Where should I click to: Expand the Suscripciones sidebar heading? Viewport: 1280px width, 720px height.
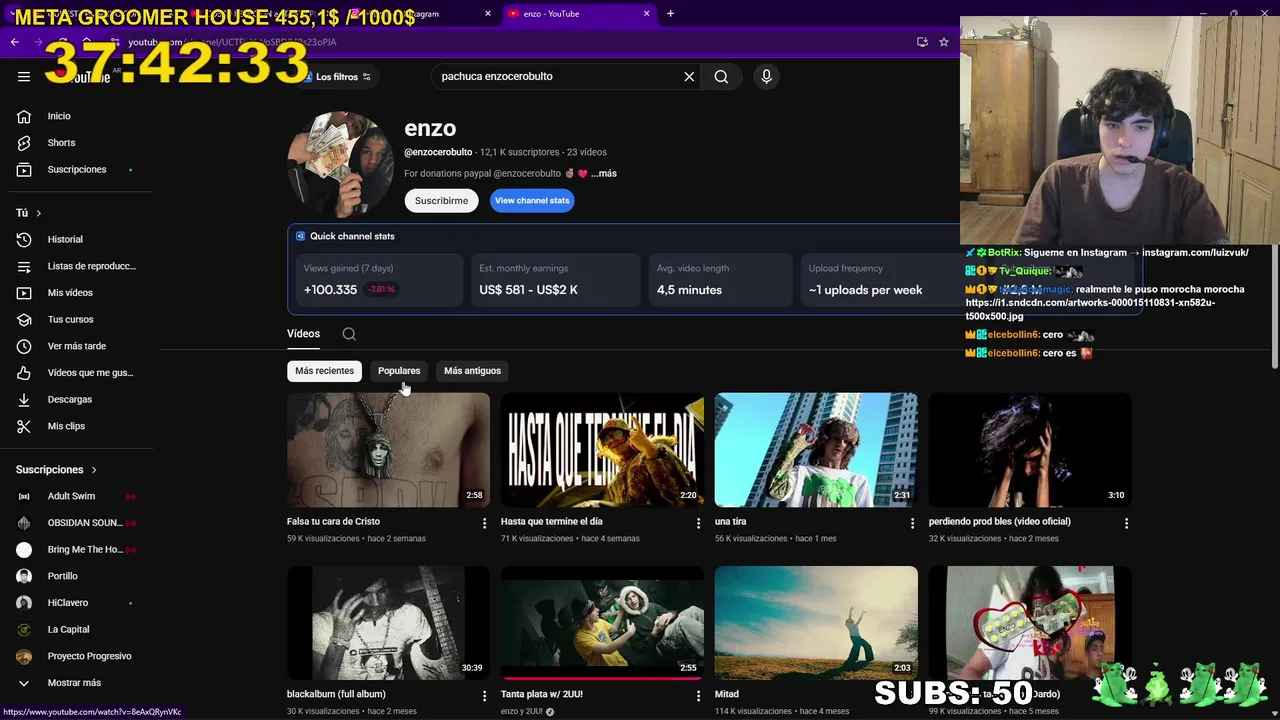(x=57, y=469)
